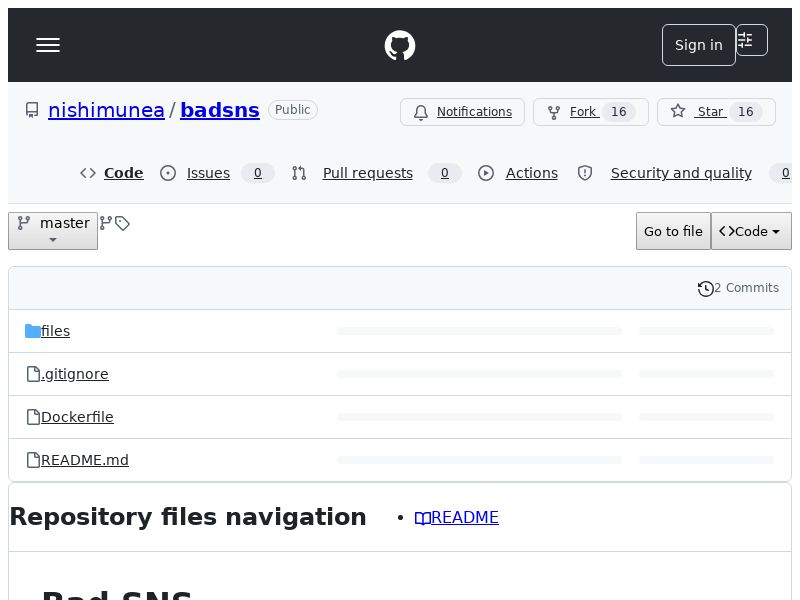Open the hamburger navigation menu
The width and height of the screenshot is (800, 600).
(48, 45)
